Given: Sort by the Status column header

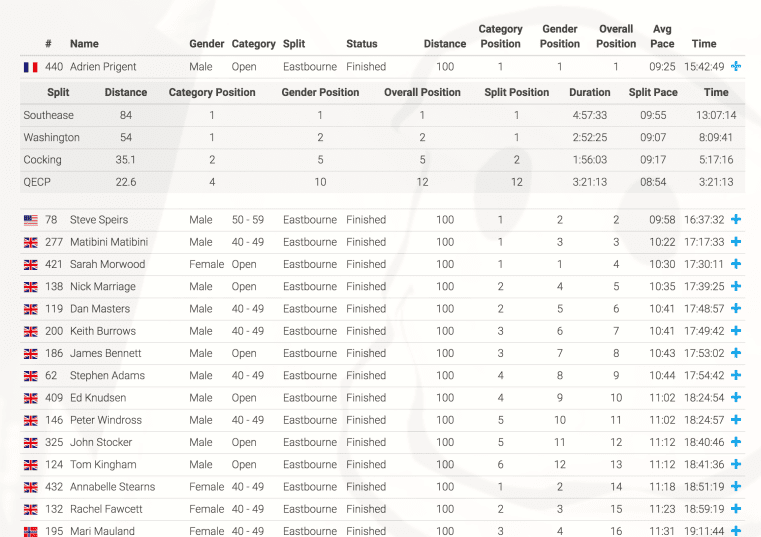Looking at the screenshot, I should (362, 44).
